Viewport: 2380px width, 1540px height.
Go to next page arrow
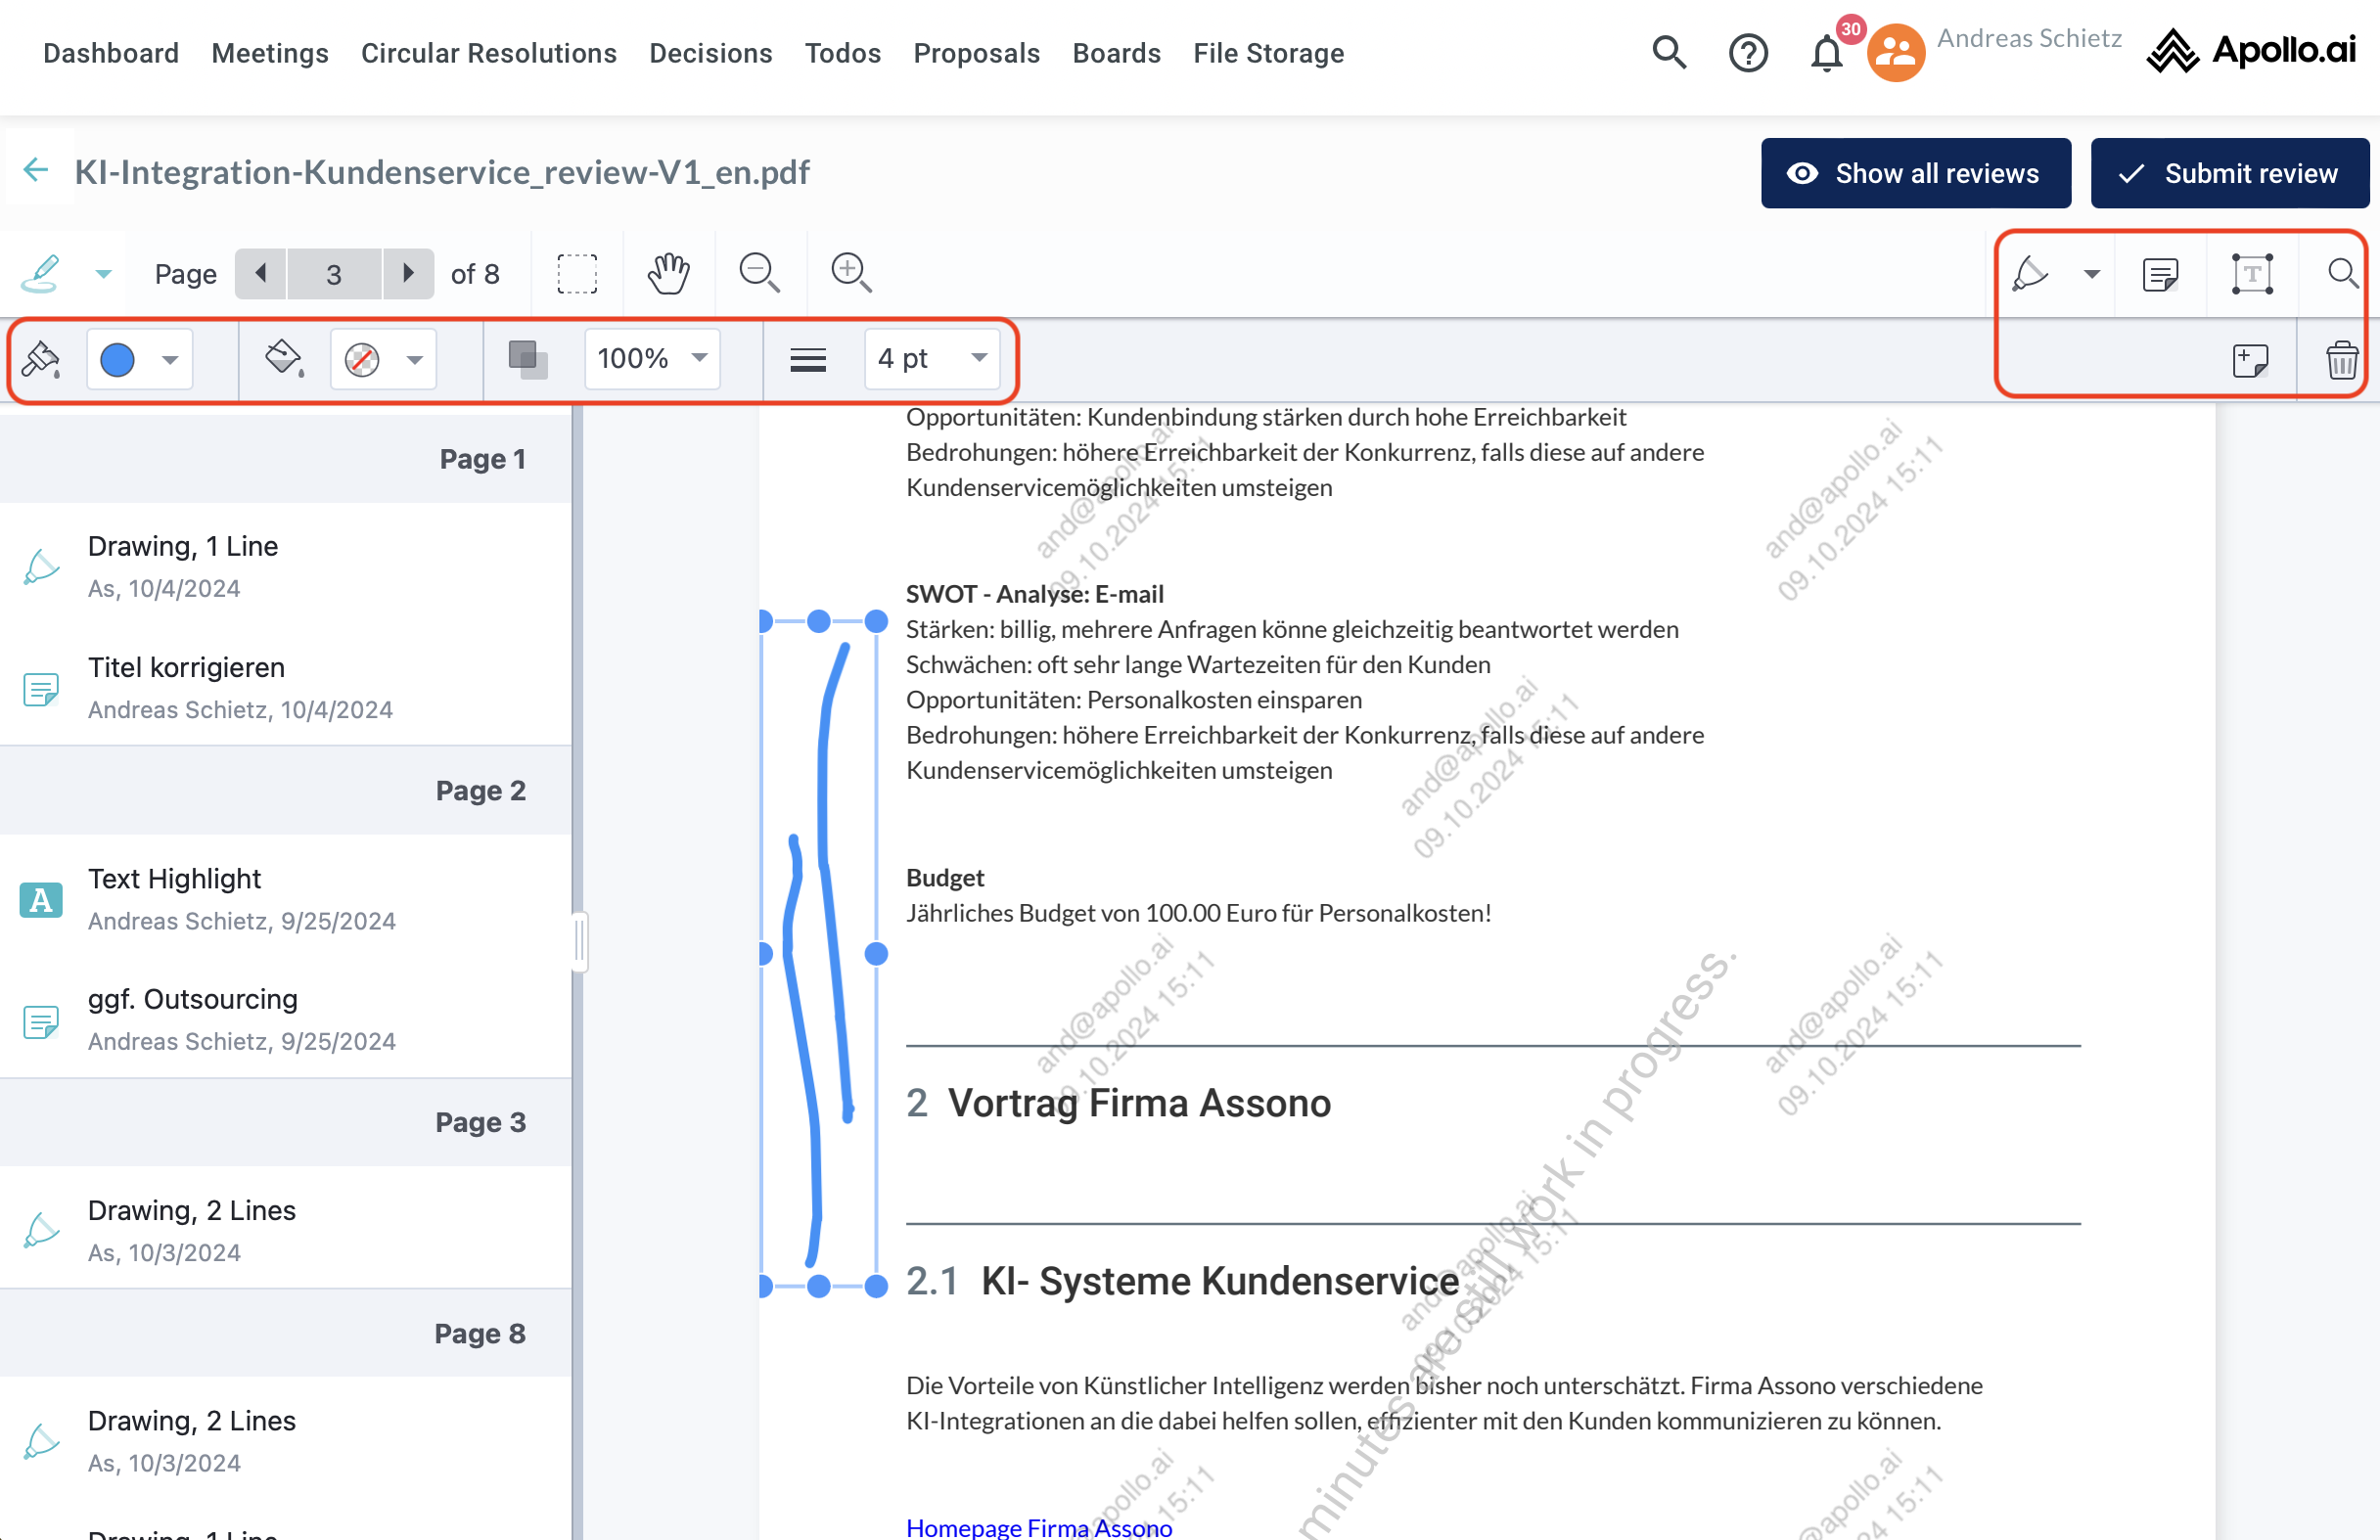pyautogui.click(x=408, y=273)
